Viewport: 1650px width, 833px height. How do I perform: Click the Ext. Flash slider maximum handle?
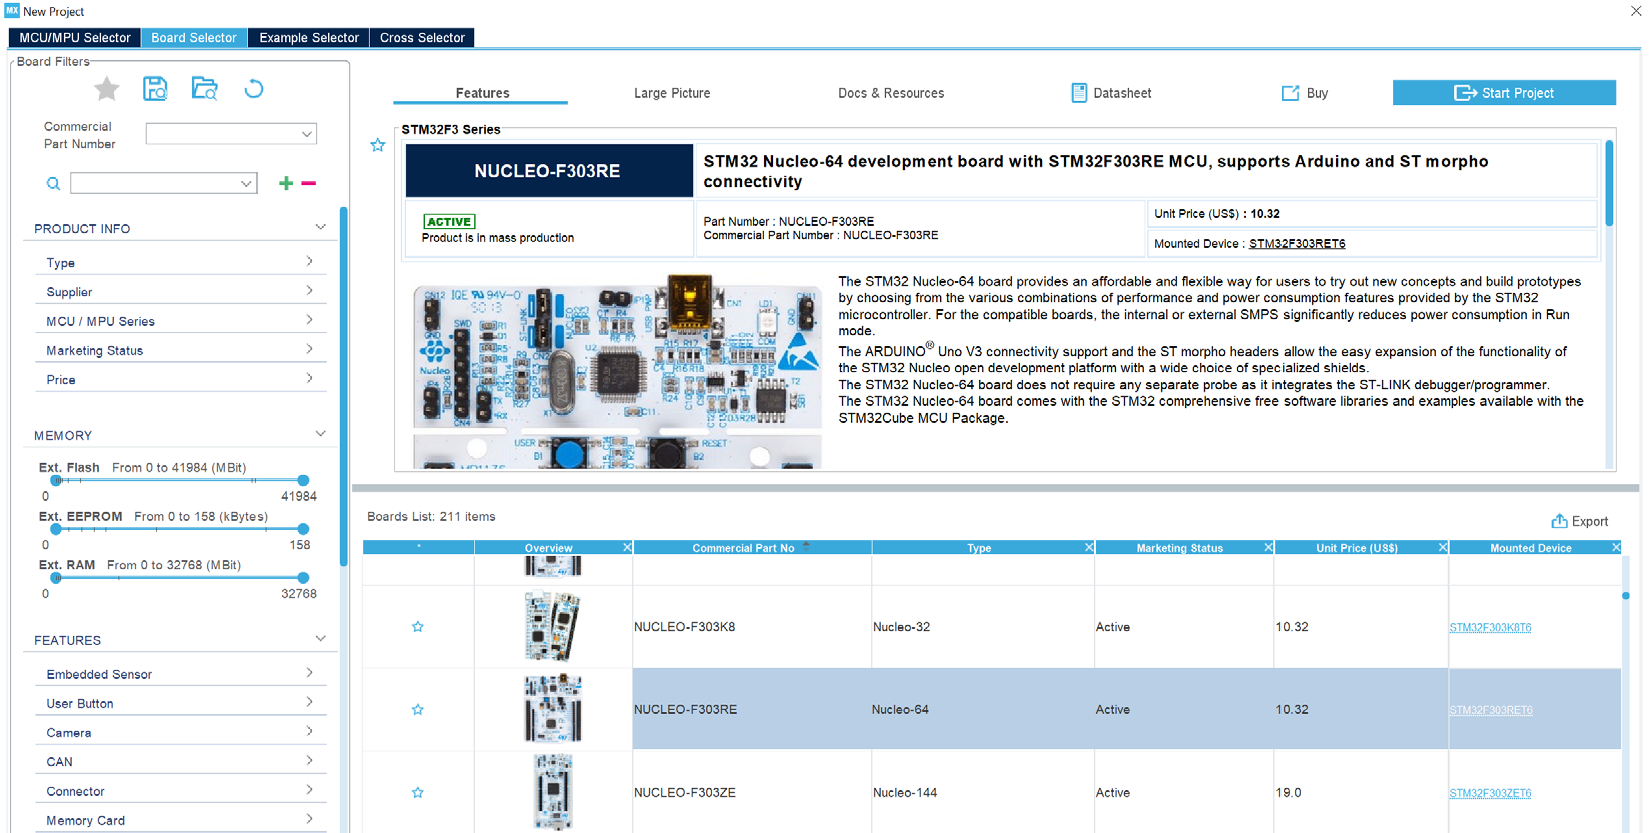coord(303,481)
